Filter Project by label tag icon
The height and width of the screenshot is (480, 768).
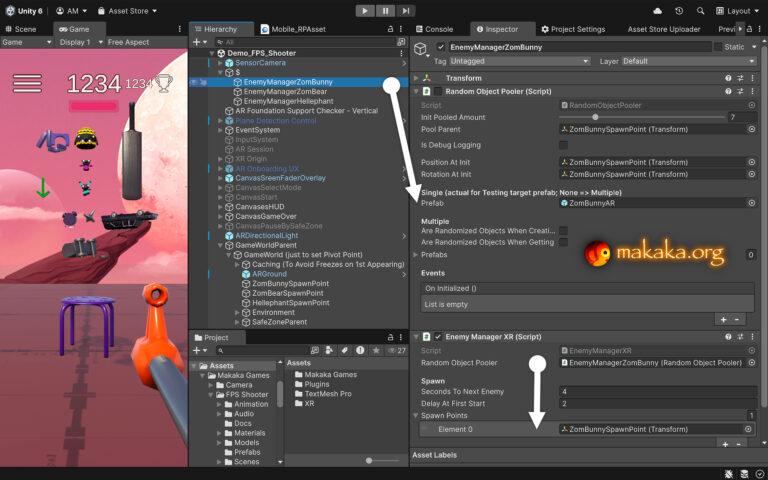click(x=345, y=350)
